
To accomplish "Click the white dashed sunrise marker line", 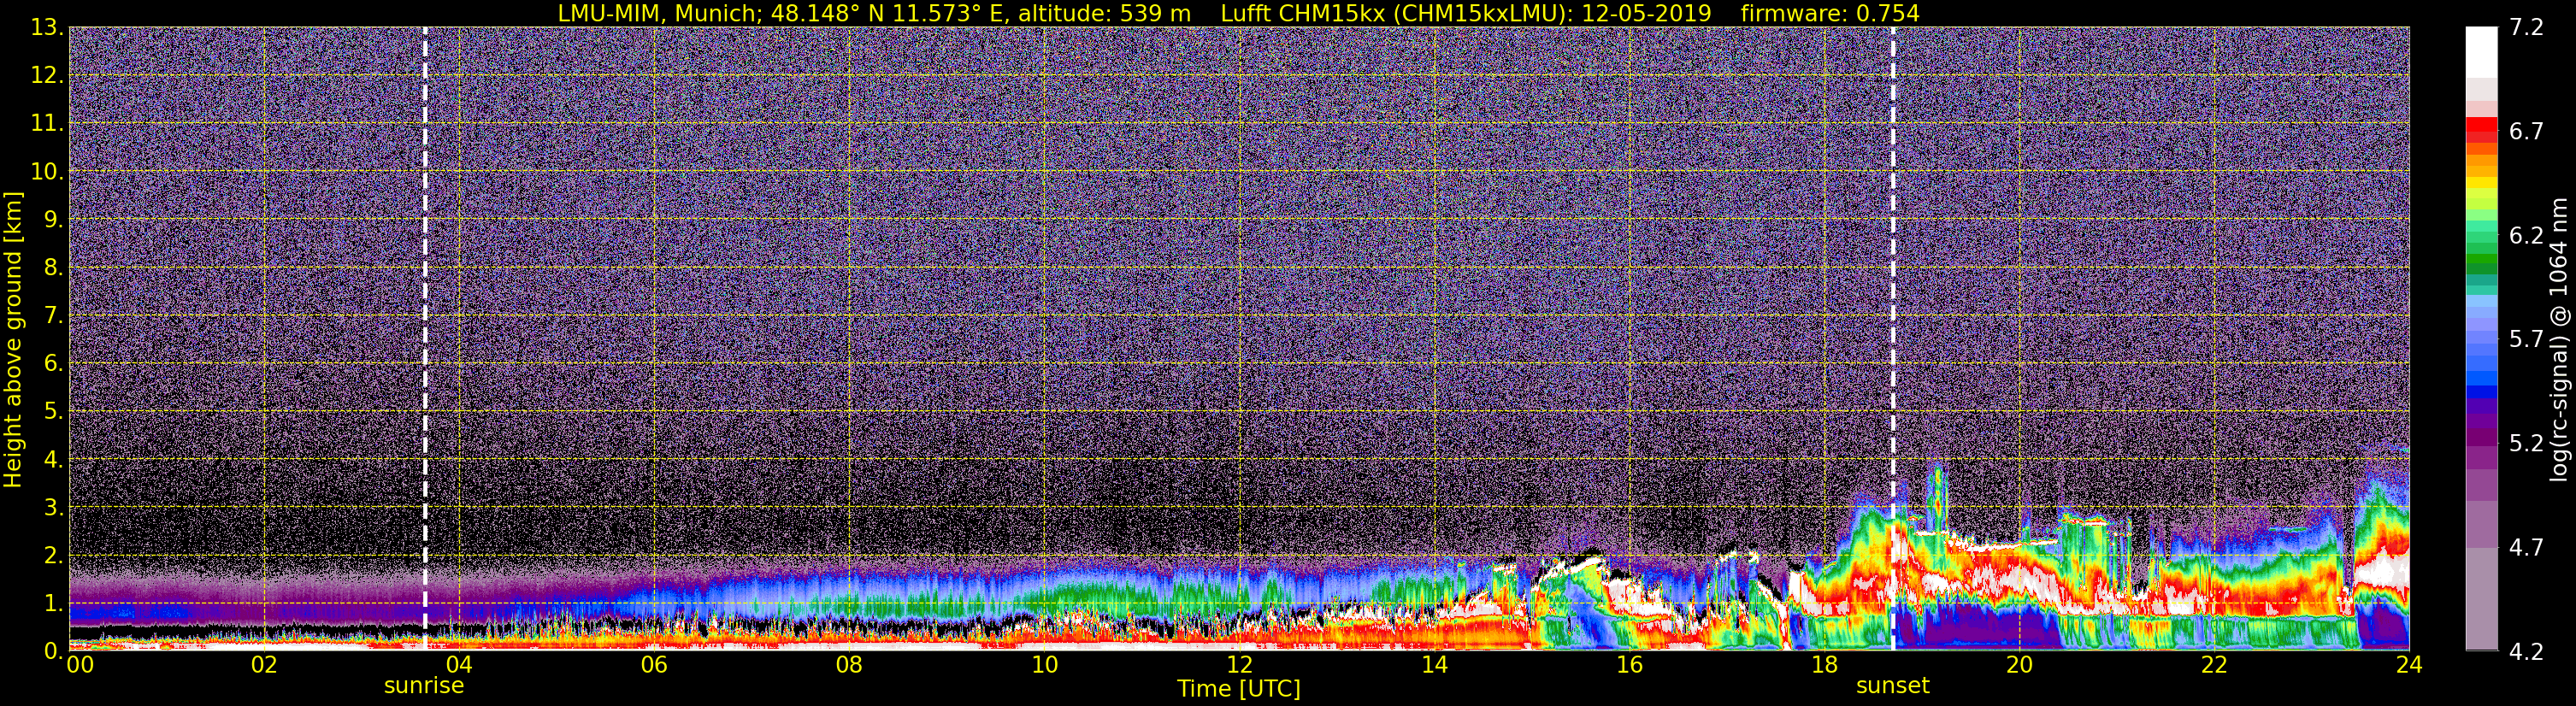I will [425, 338].
